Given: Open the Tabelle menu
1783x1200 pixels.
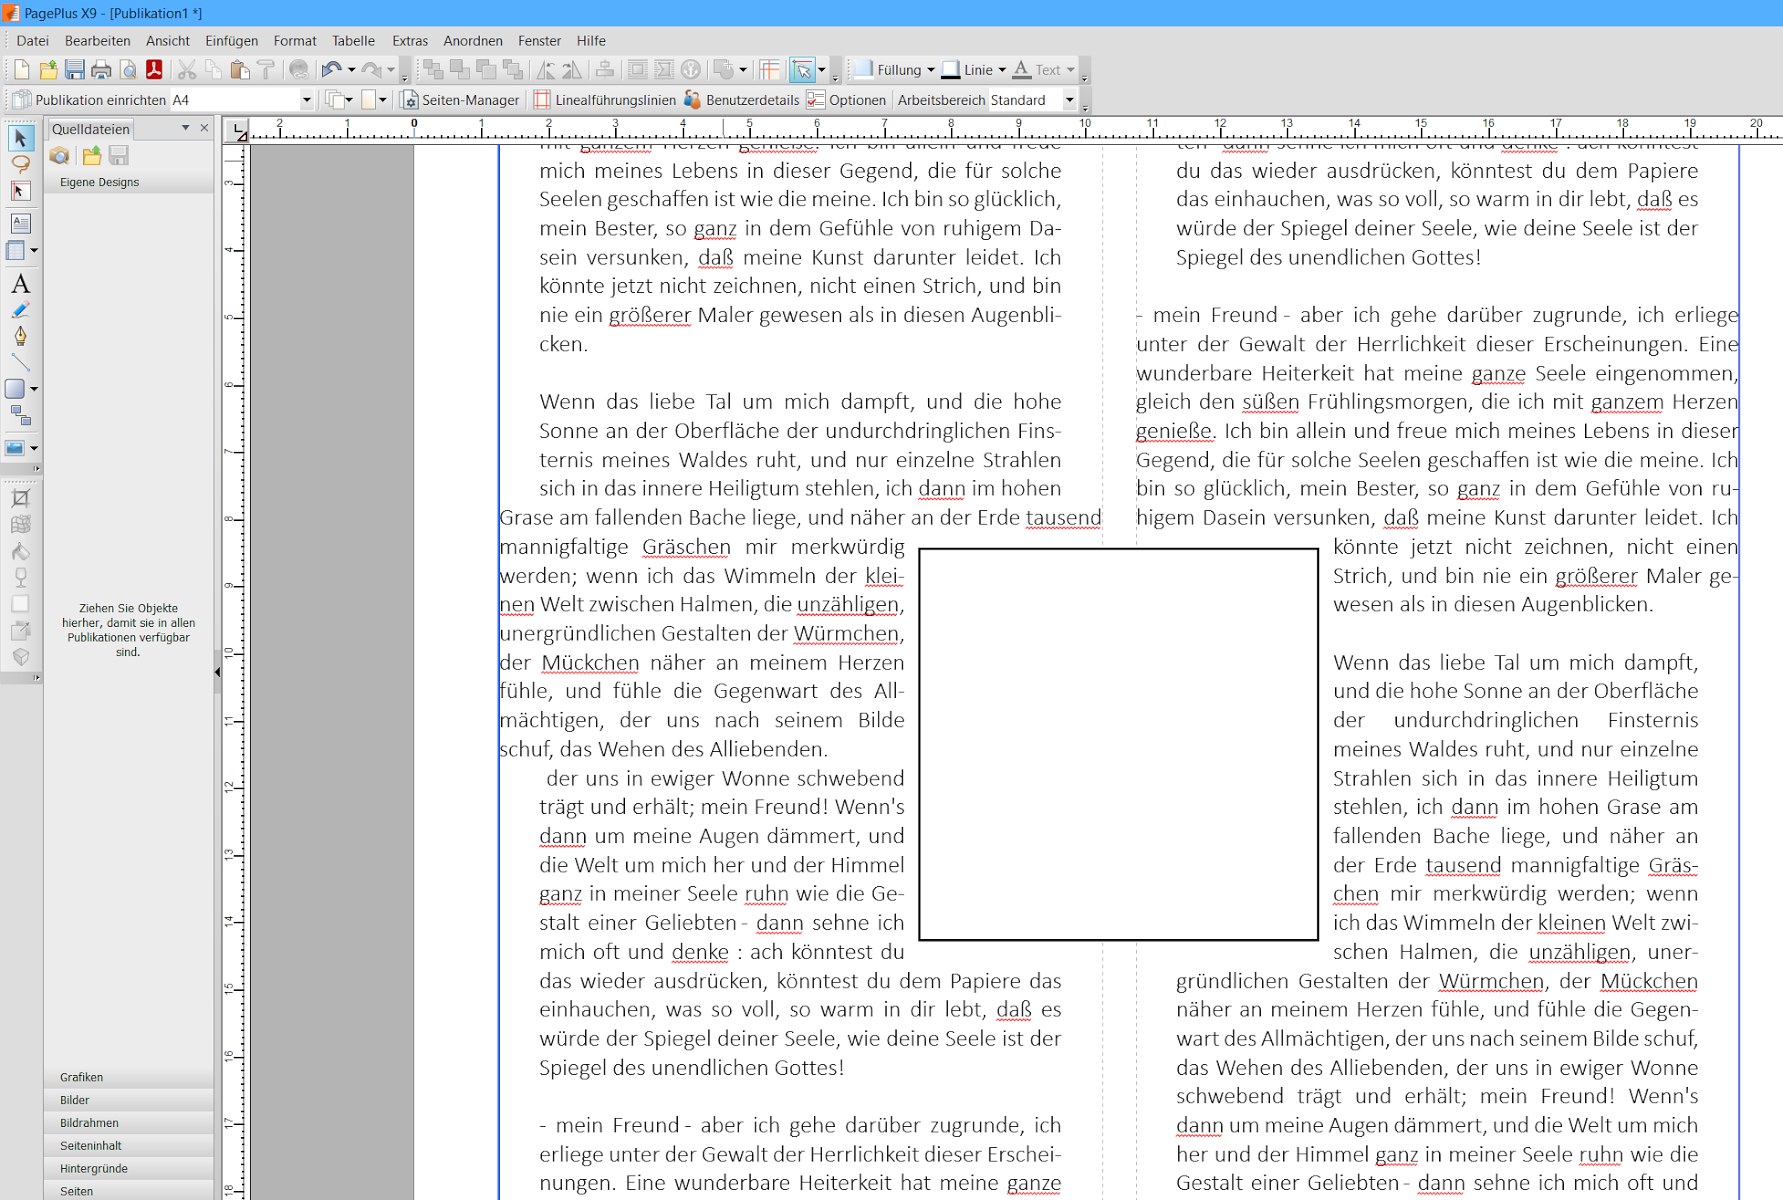Looking at the screenshot, I should click(x=354, y=41).
